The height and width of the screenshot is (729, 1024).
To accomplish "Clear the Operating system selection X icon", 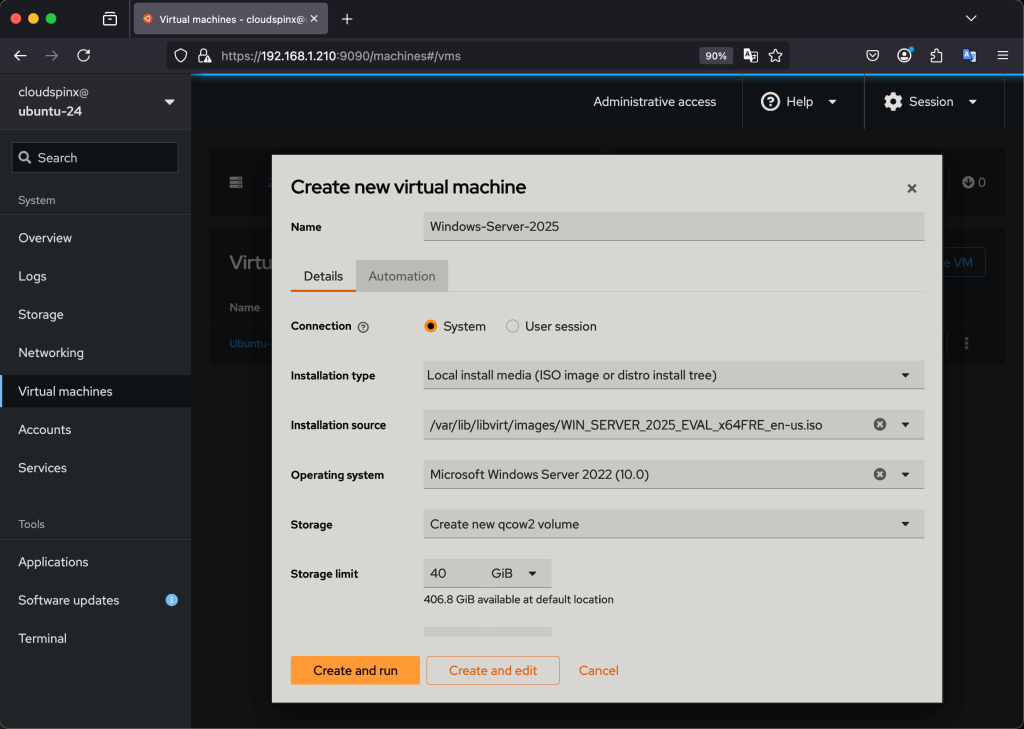I will coord(880,475).
